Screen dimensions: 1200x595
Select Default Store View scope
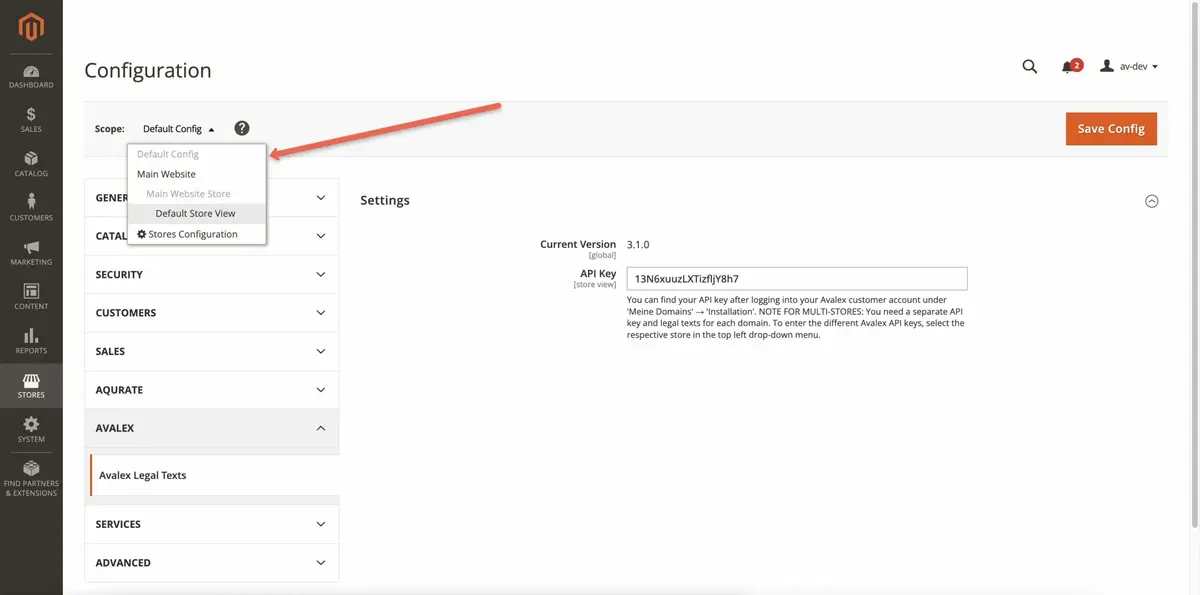coord(196,214)
